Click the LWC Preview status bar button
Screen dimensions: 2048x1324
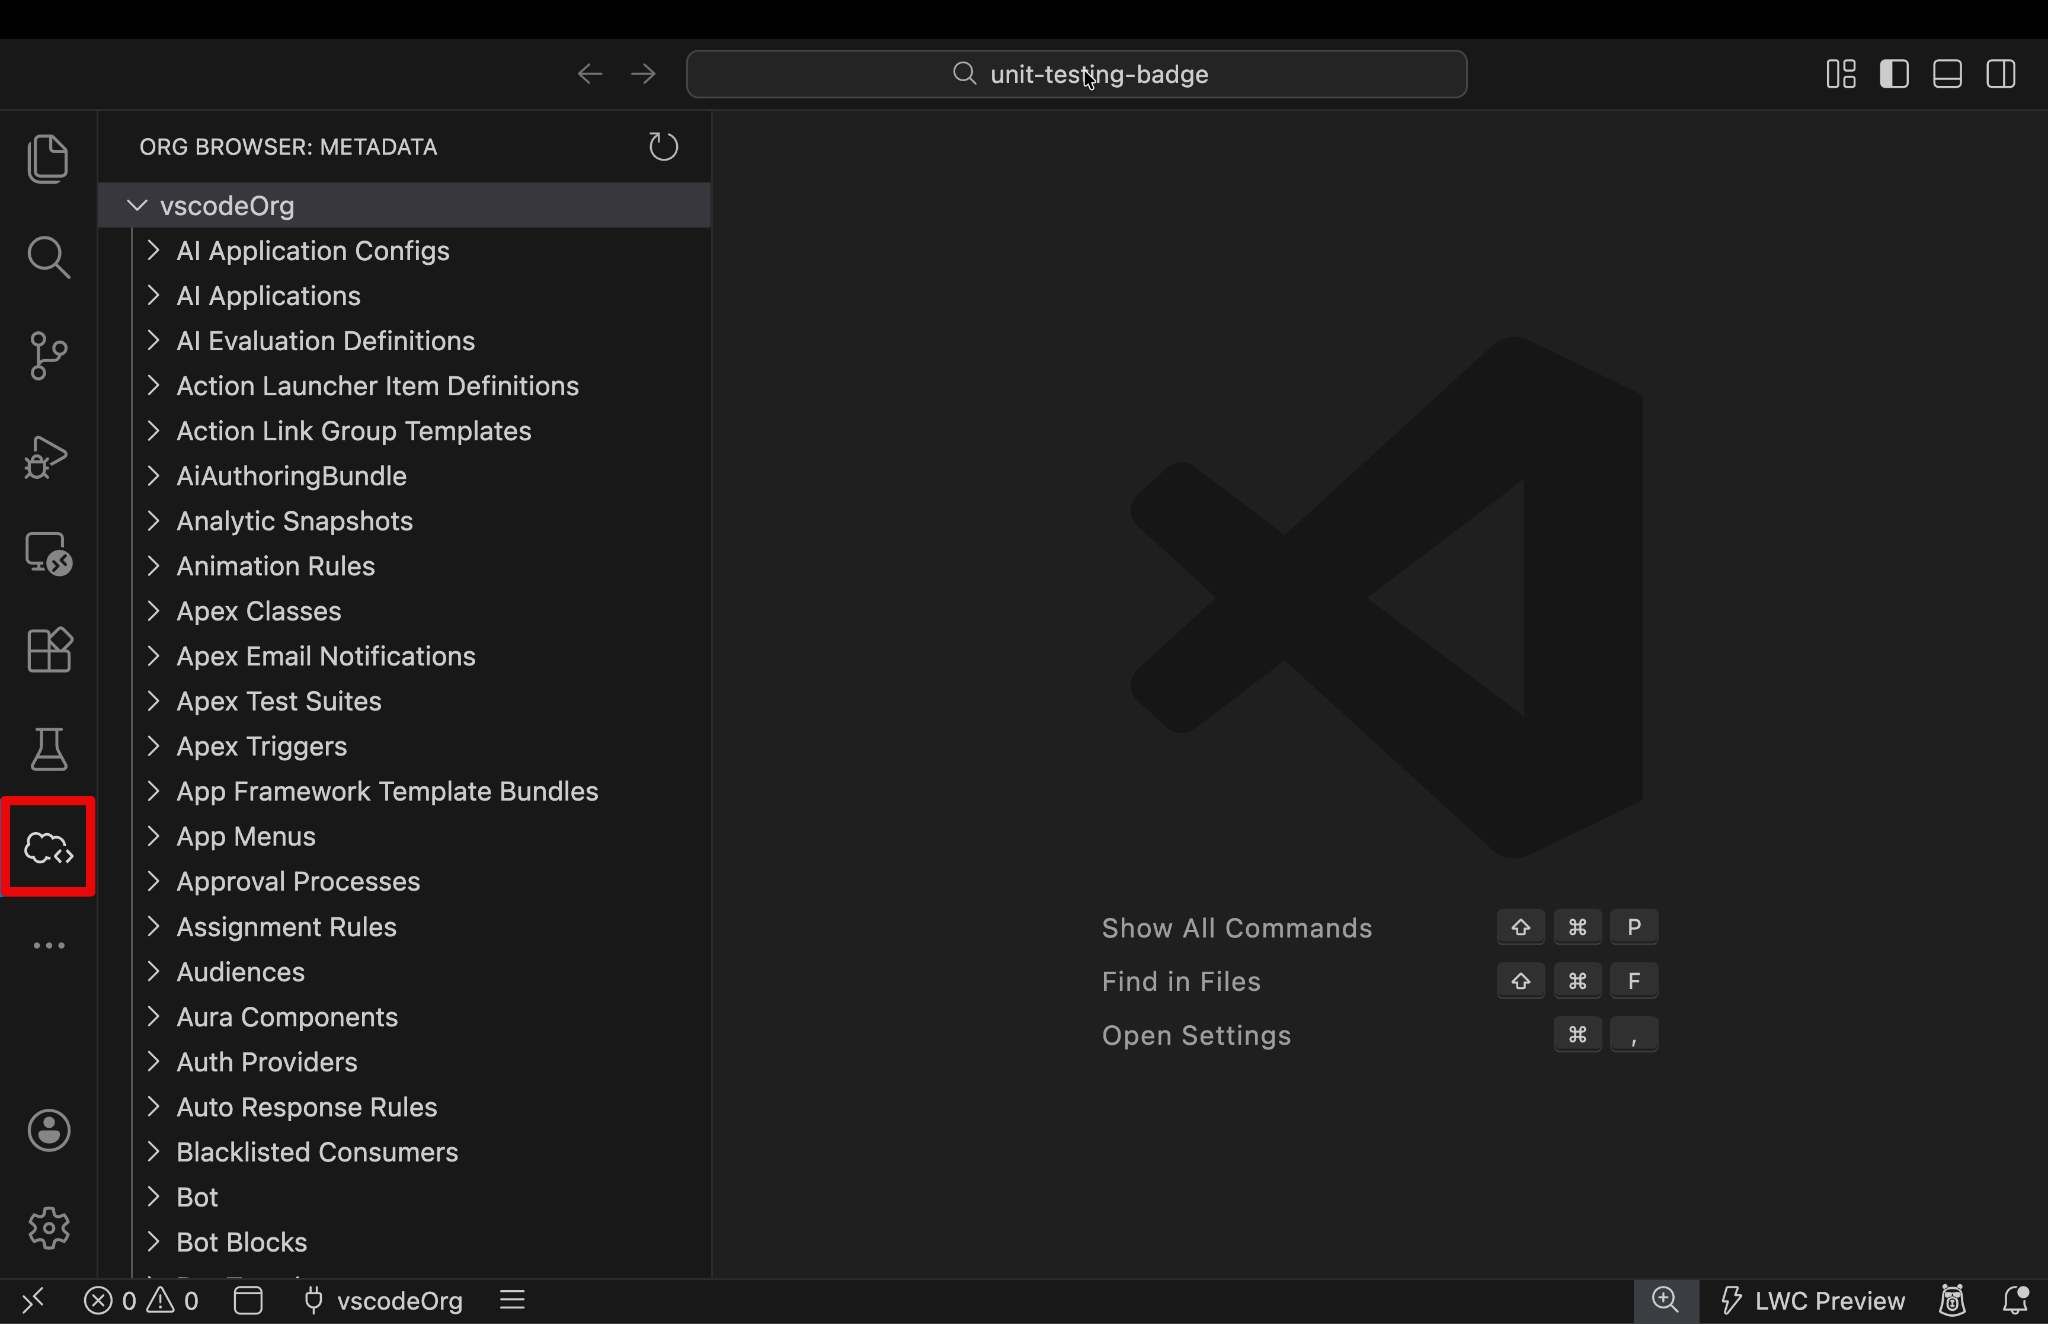pyautogui.click(x=1812, y=1300)
